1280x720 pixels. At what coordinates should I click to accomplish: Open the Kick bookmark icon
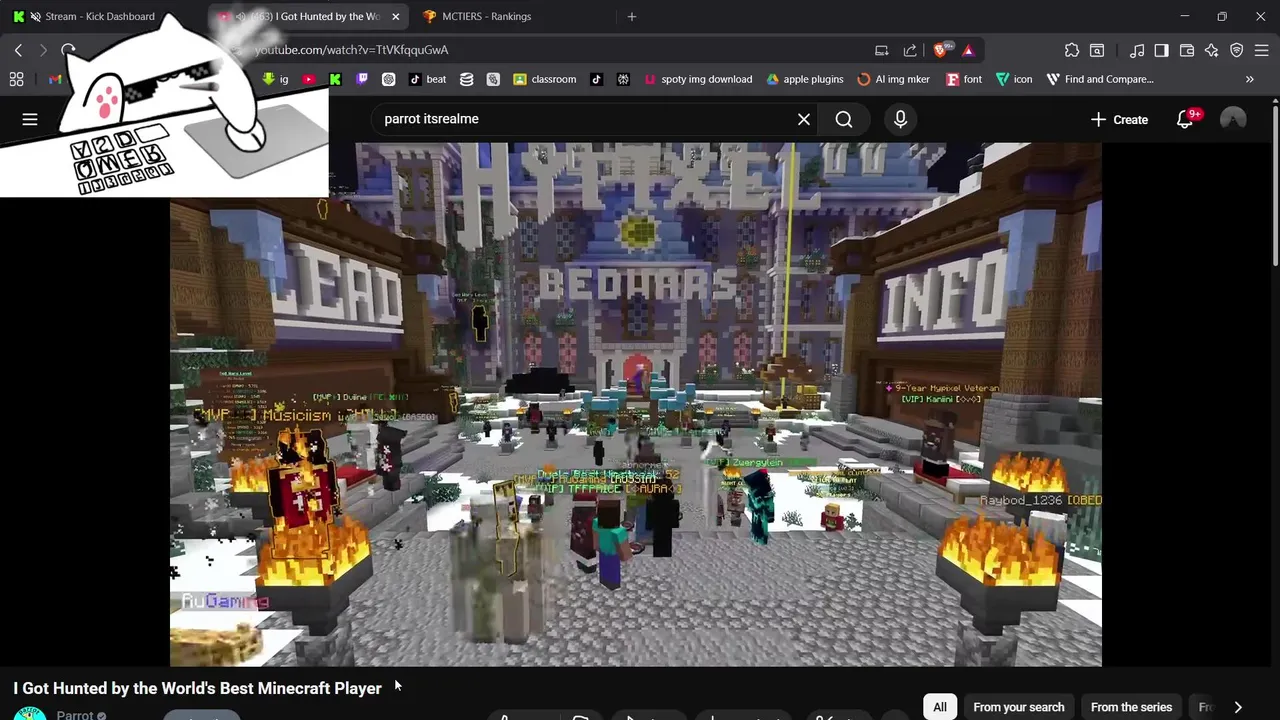tap(335, 79)
